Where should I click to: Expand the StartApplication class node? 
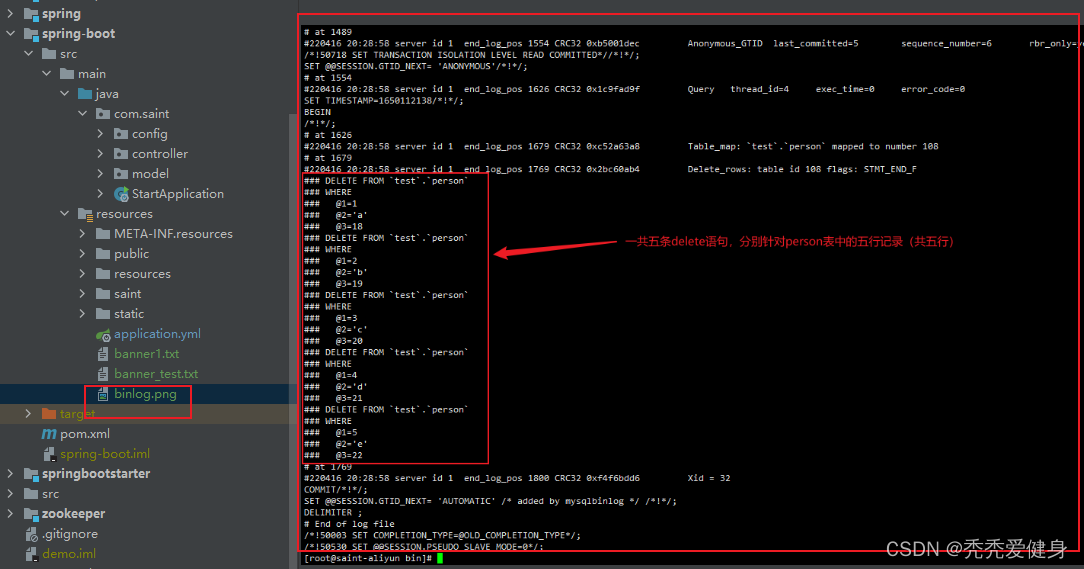[100, 194]
